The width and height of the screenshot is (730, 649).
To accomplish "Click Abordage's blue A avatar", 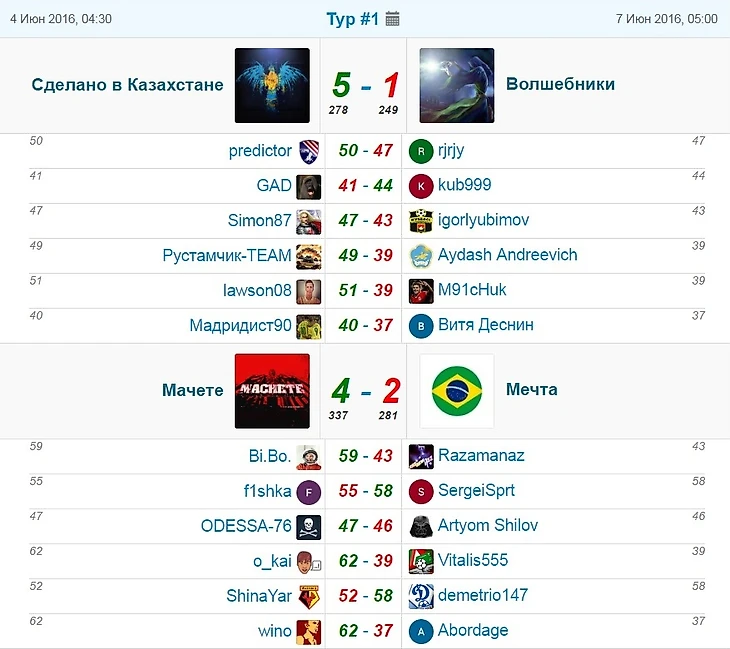I will click(421, 631).
